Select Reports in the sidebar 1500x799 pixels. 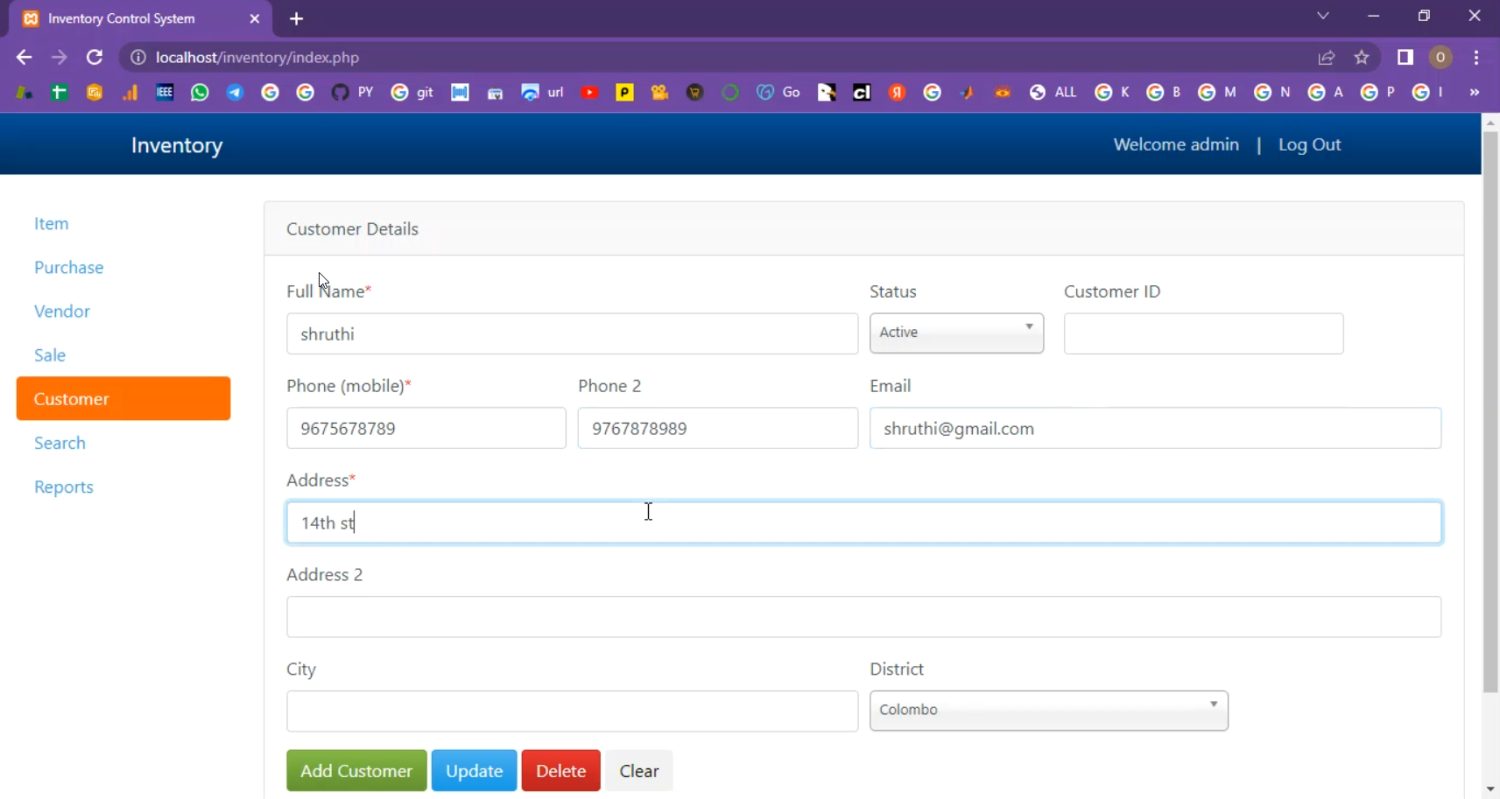[x=64, y=487]
